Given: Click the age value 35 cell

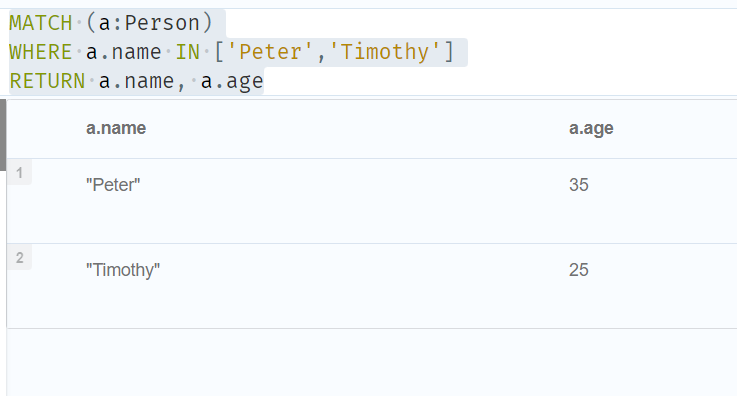Looking at the screenshot, I should (579, 185).
